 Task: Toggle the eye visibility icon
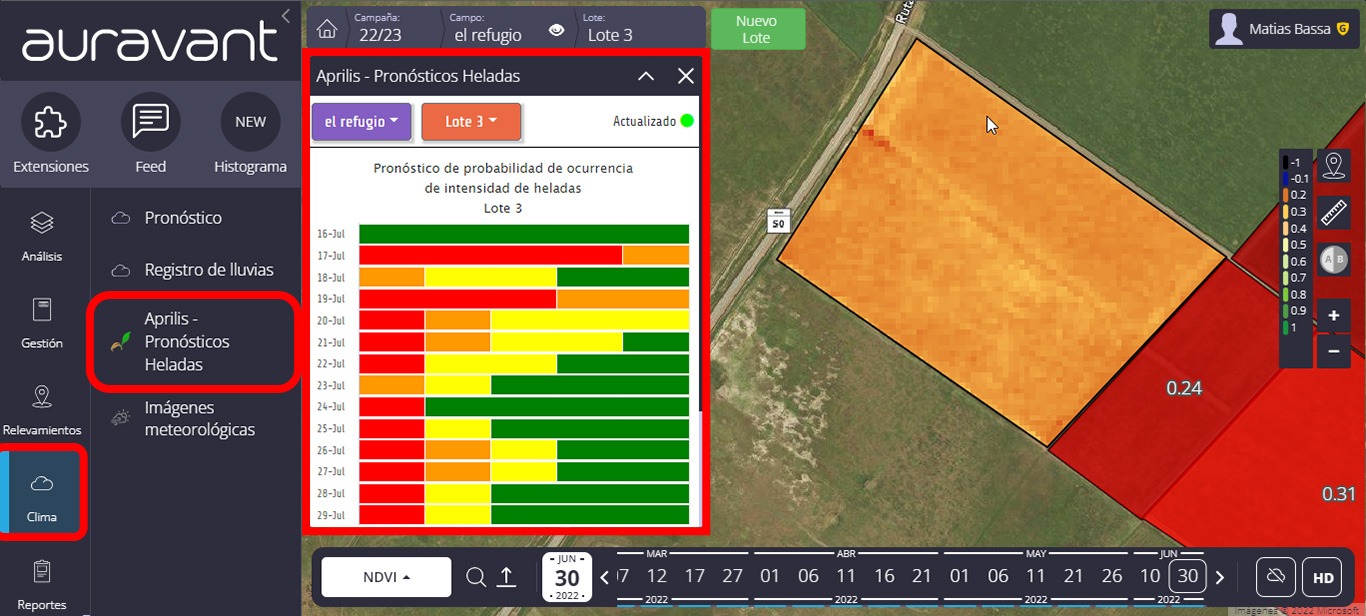(557, 31)
